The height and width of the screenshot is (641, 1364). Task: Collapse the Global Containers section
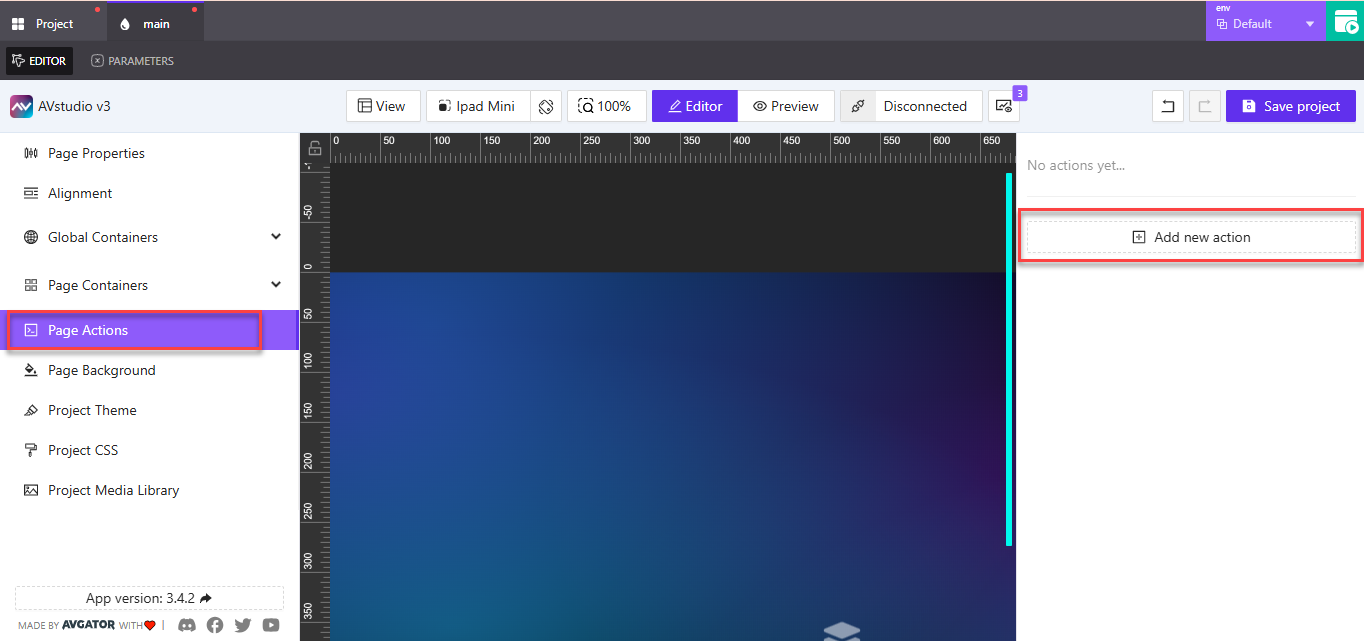(275, 236)
